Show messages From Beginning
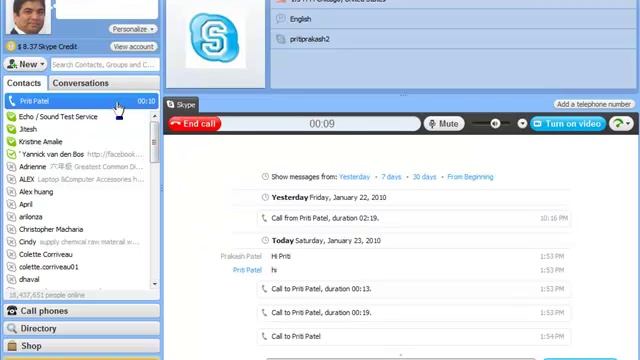 pos(470,177)
